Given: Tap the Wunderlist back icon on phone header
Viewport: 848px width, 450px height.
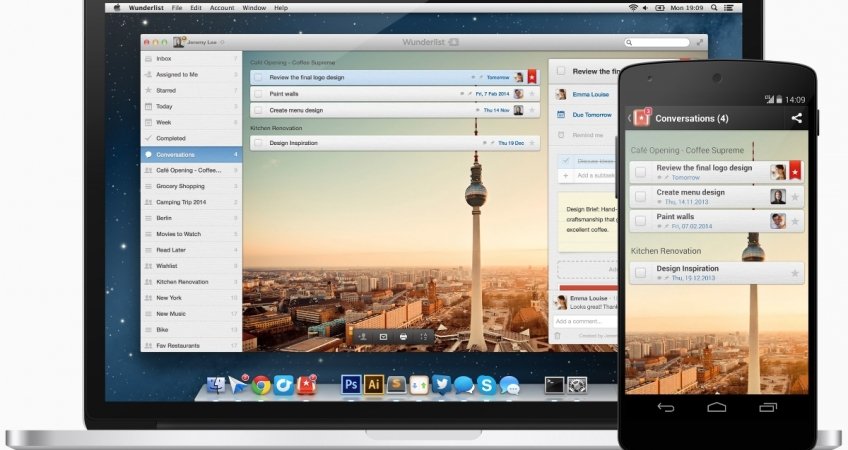Looking at the screenshot, I should pos(640,118).
